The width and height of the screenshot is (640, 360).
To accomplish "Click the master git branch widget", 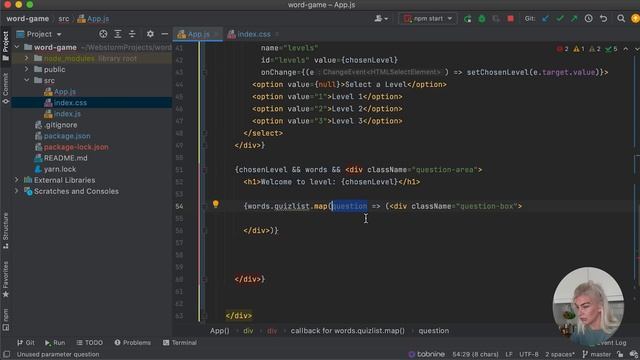I will [596, 354].
